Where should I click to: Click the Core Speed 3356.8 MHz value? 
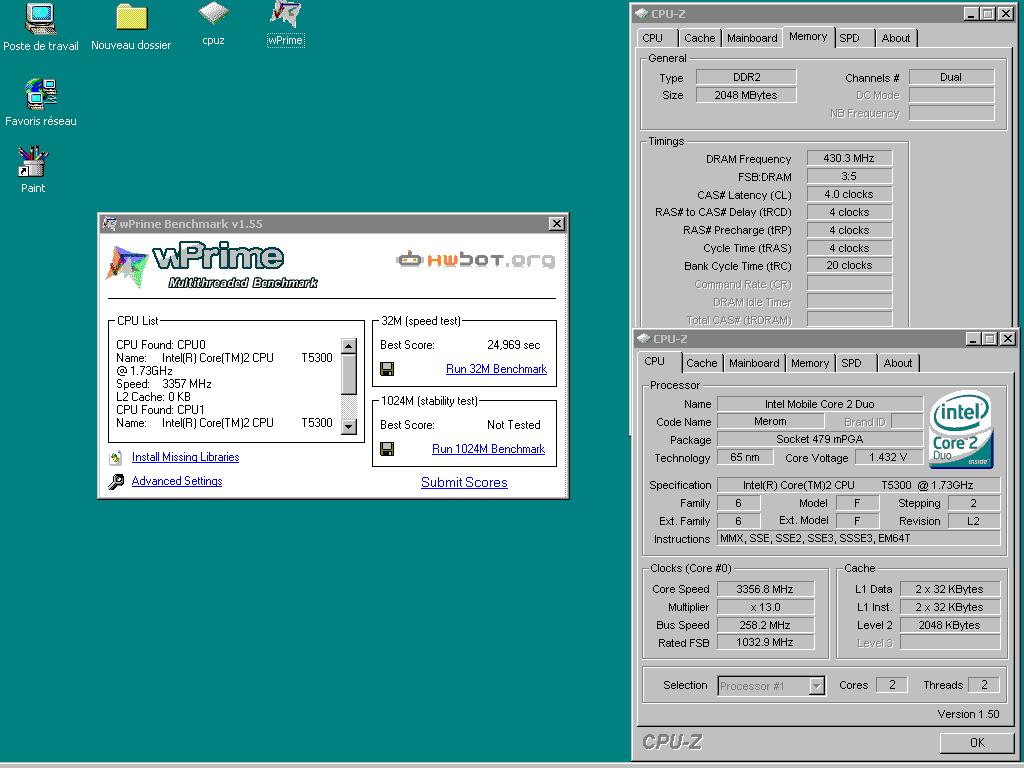(765, 589)
